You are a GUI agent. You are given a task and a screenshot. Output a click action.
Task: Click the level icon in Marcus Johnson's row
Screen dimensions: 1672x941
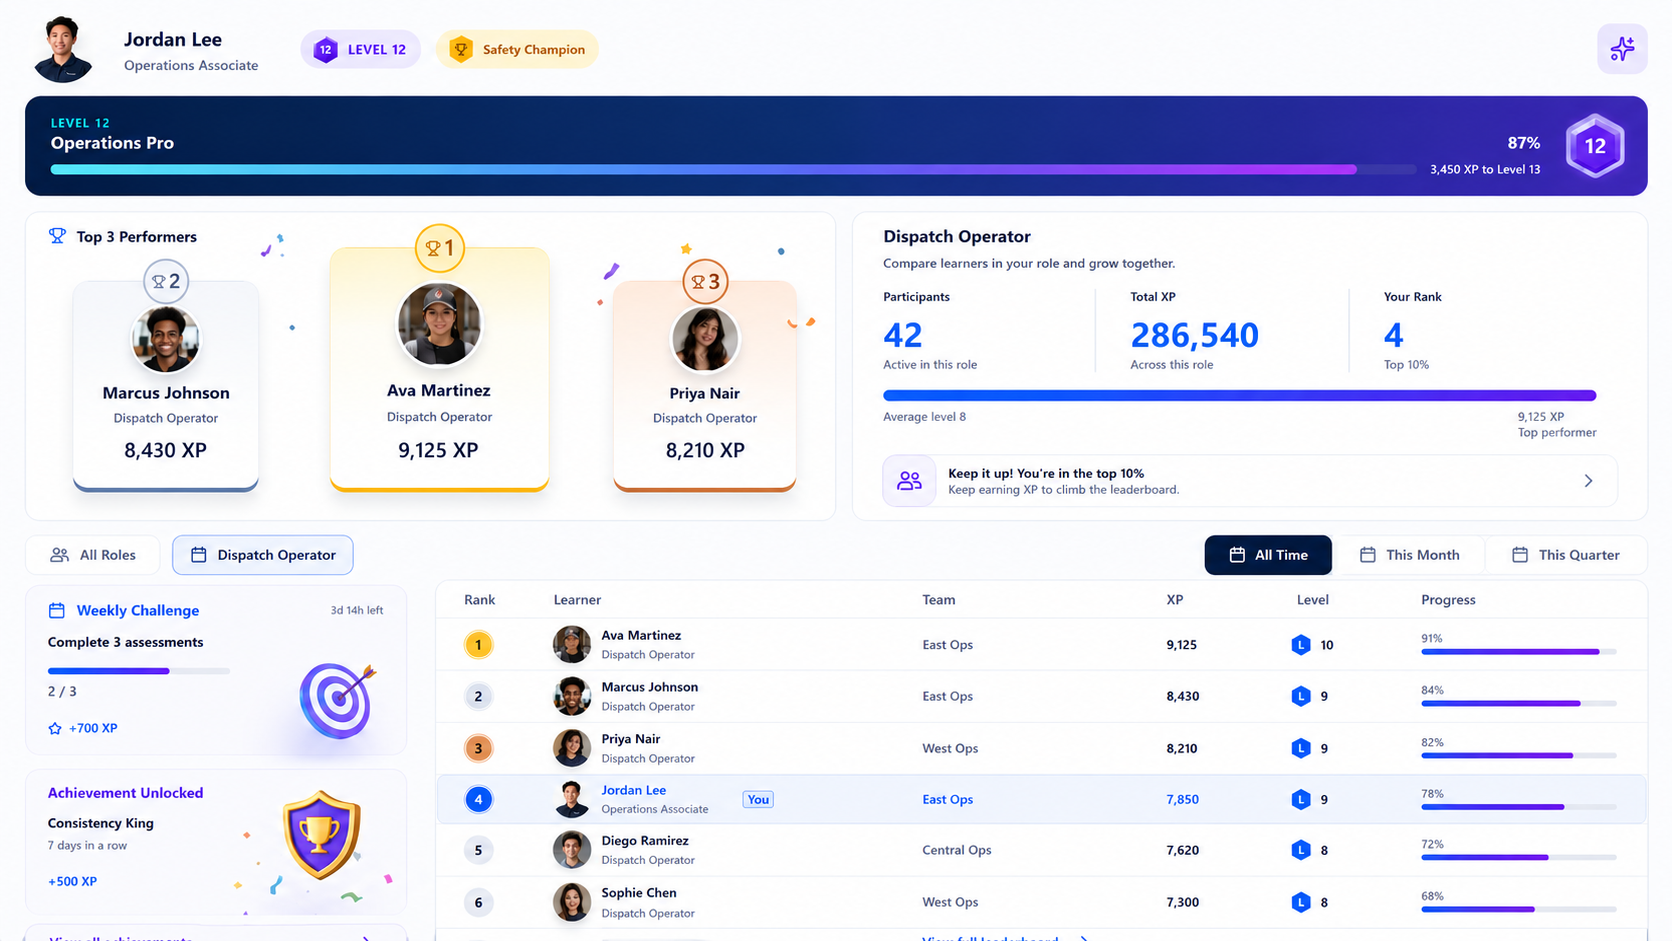coord(1301,696)
